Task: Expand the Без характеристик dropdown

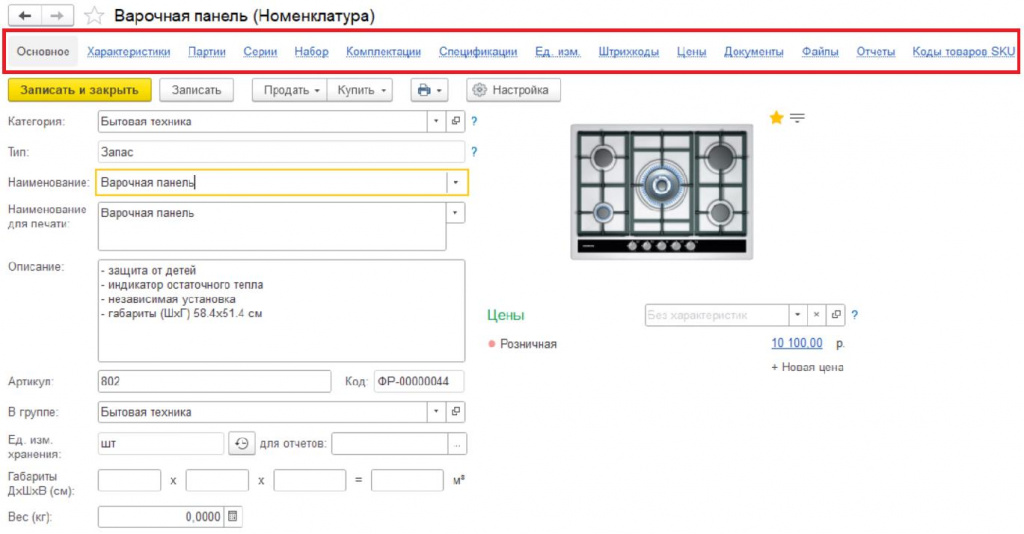Action: (x=797, y=315)
